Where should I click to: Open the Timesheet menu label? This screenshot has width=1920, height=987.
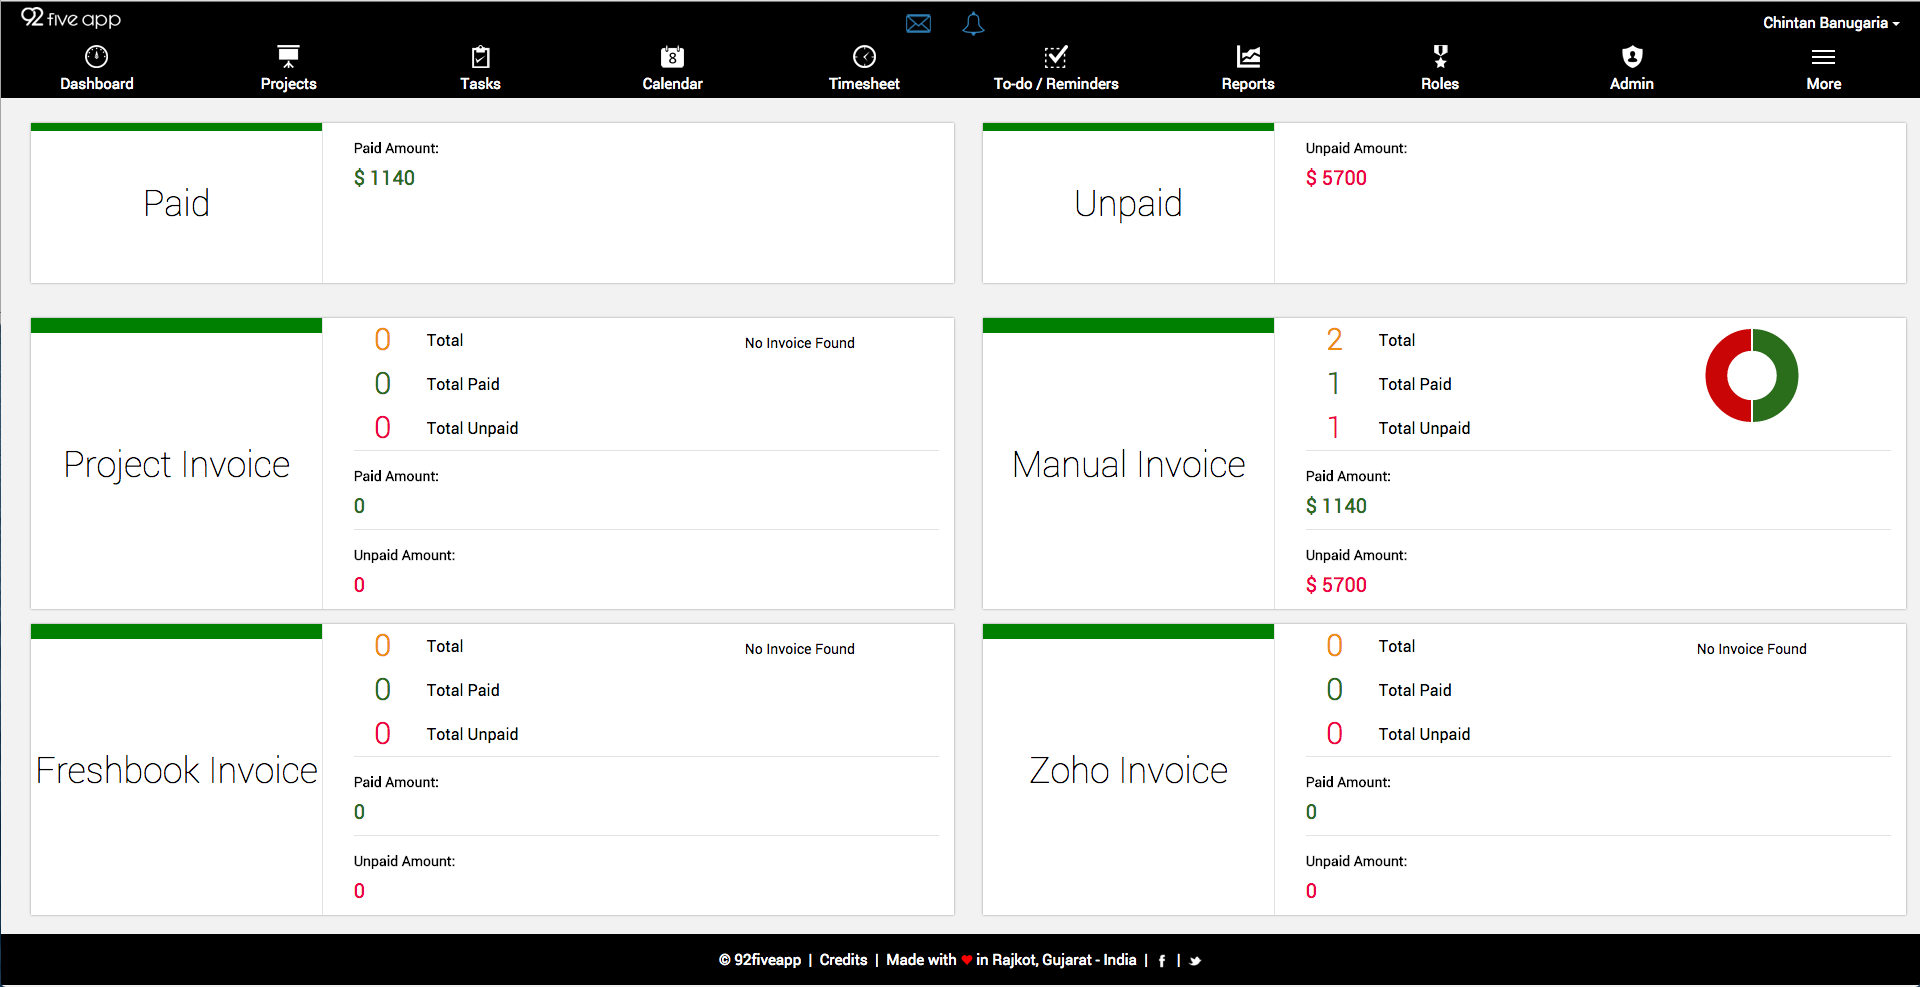coord(864,84)
